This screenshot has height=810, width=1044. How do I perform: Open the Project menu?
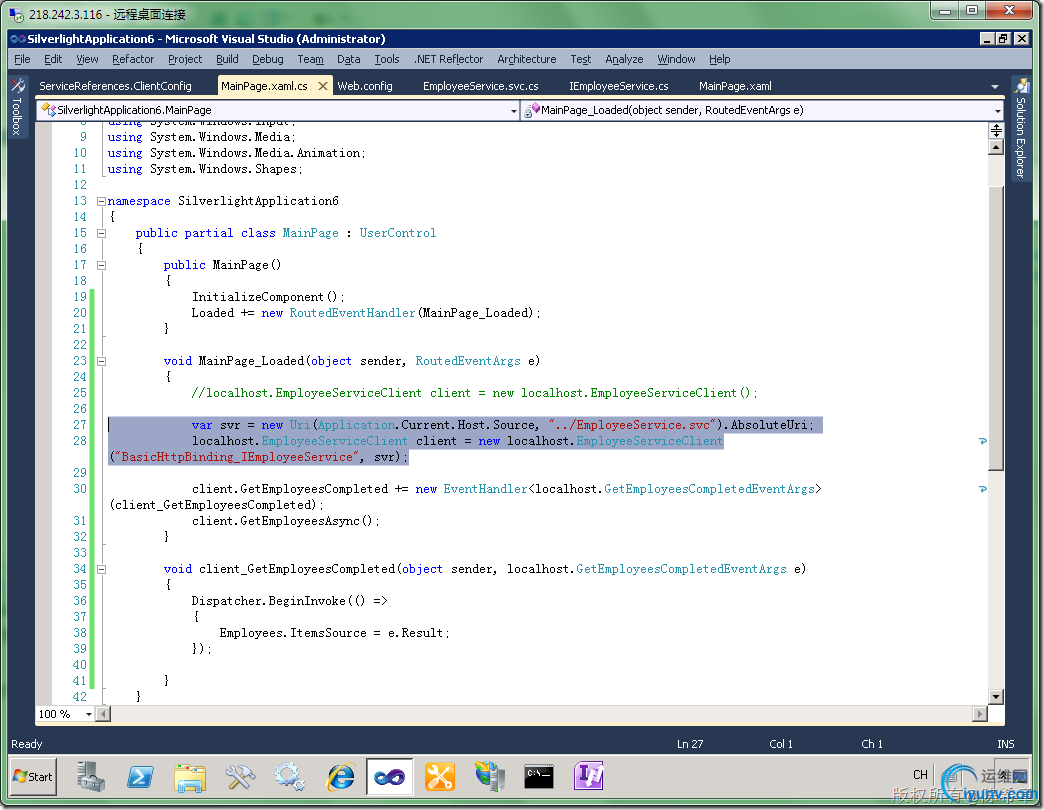pyautogui.click(x=185, y=59)
